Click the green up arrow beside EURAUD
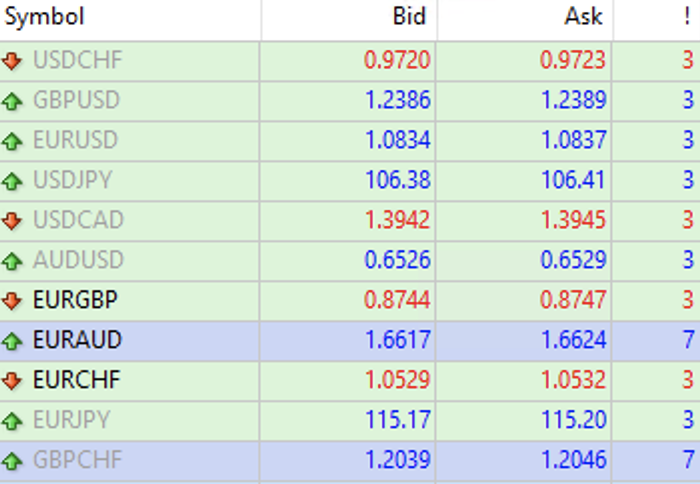The image size is (700, 484). [12, 341]
